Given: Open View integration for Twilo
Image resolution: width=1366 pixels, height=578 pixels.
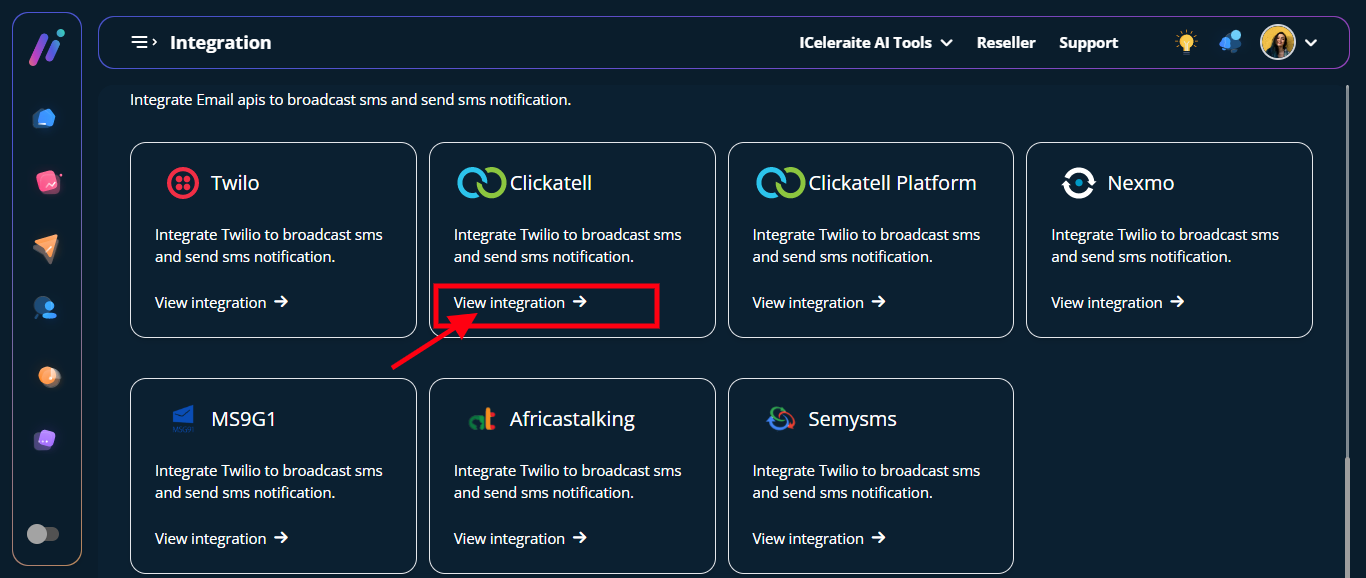Looking at the screenshot, I should (221, 302).
